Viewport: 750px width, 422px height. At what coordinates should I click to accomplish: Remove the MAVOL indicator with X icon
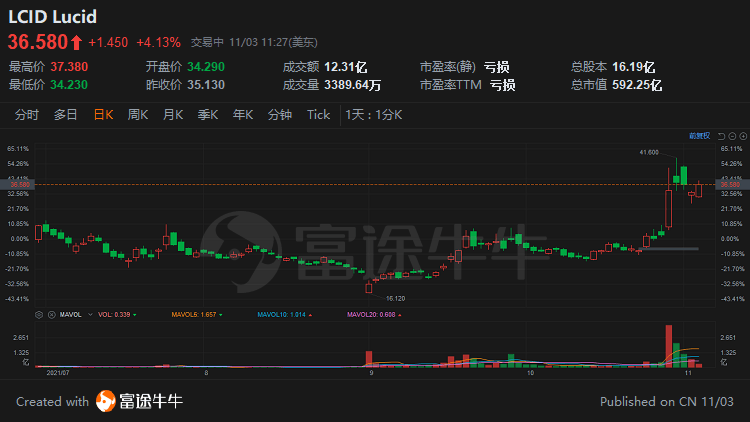click(52, 315)
